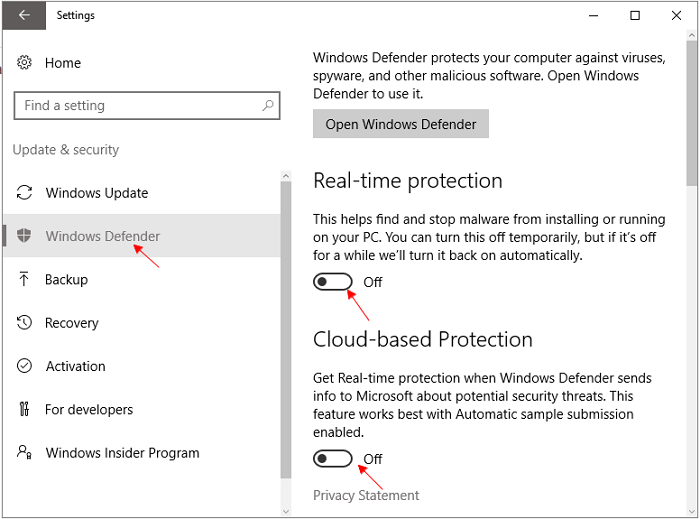Toggle Cloud-based Protection switch
The height and width of the screenshot is (519, 700).
(333, 459)
